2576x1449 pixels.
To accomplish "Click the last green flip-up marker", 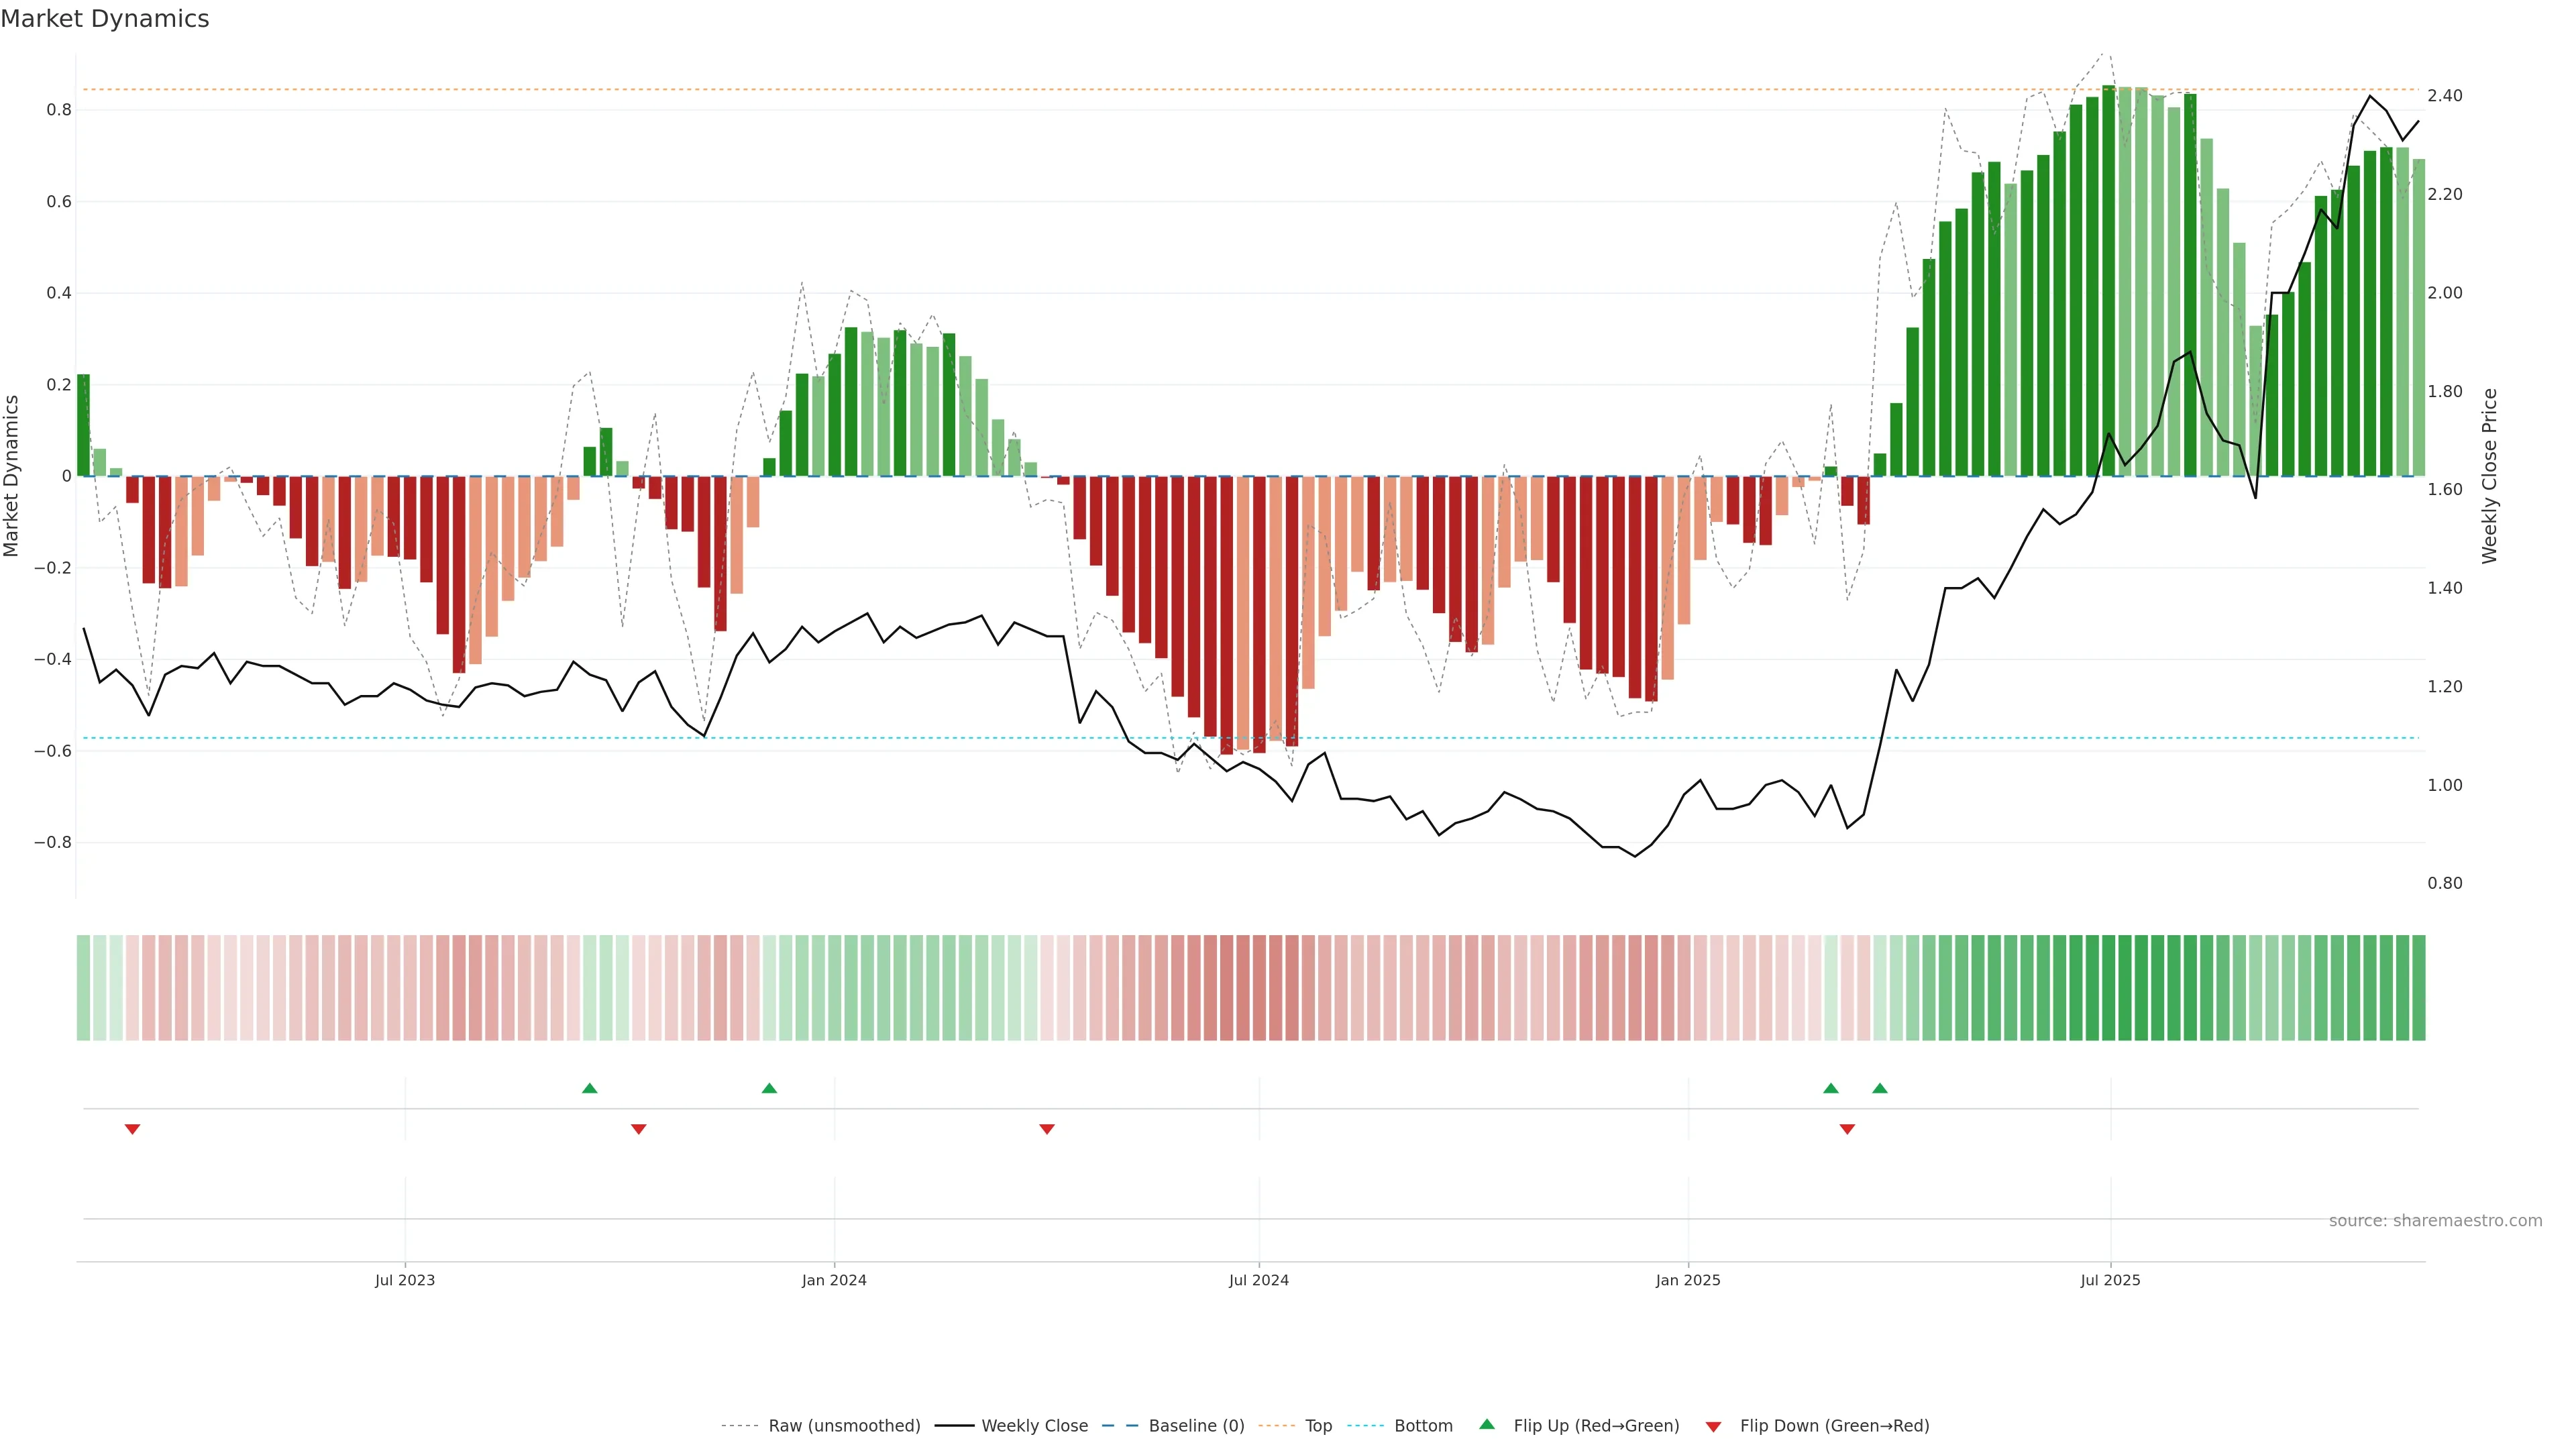I will click(1880, 1088).
